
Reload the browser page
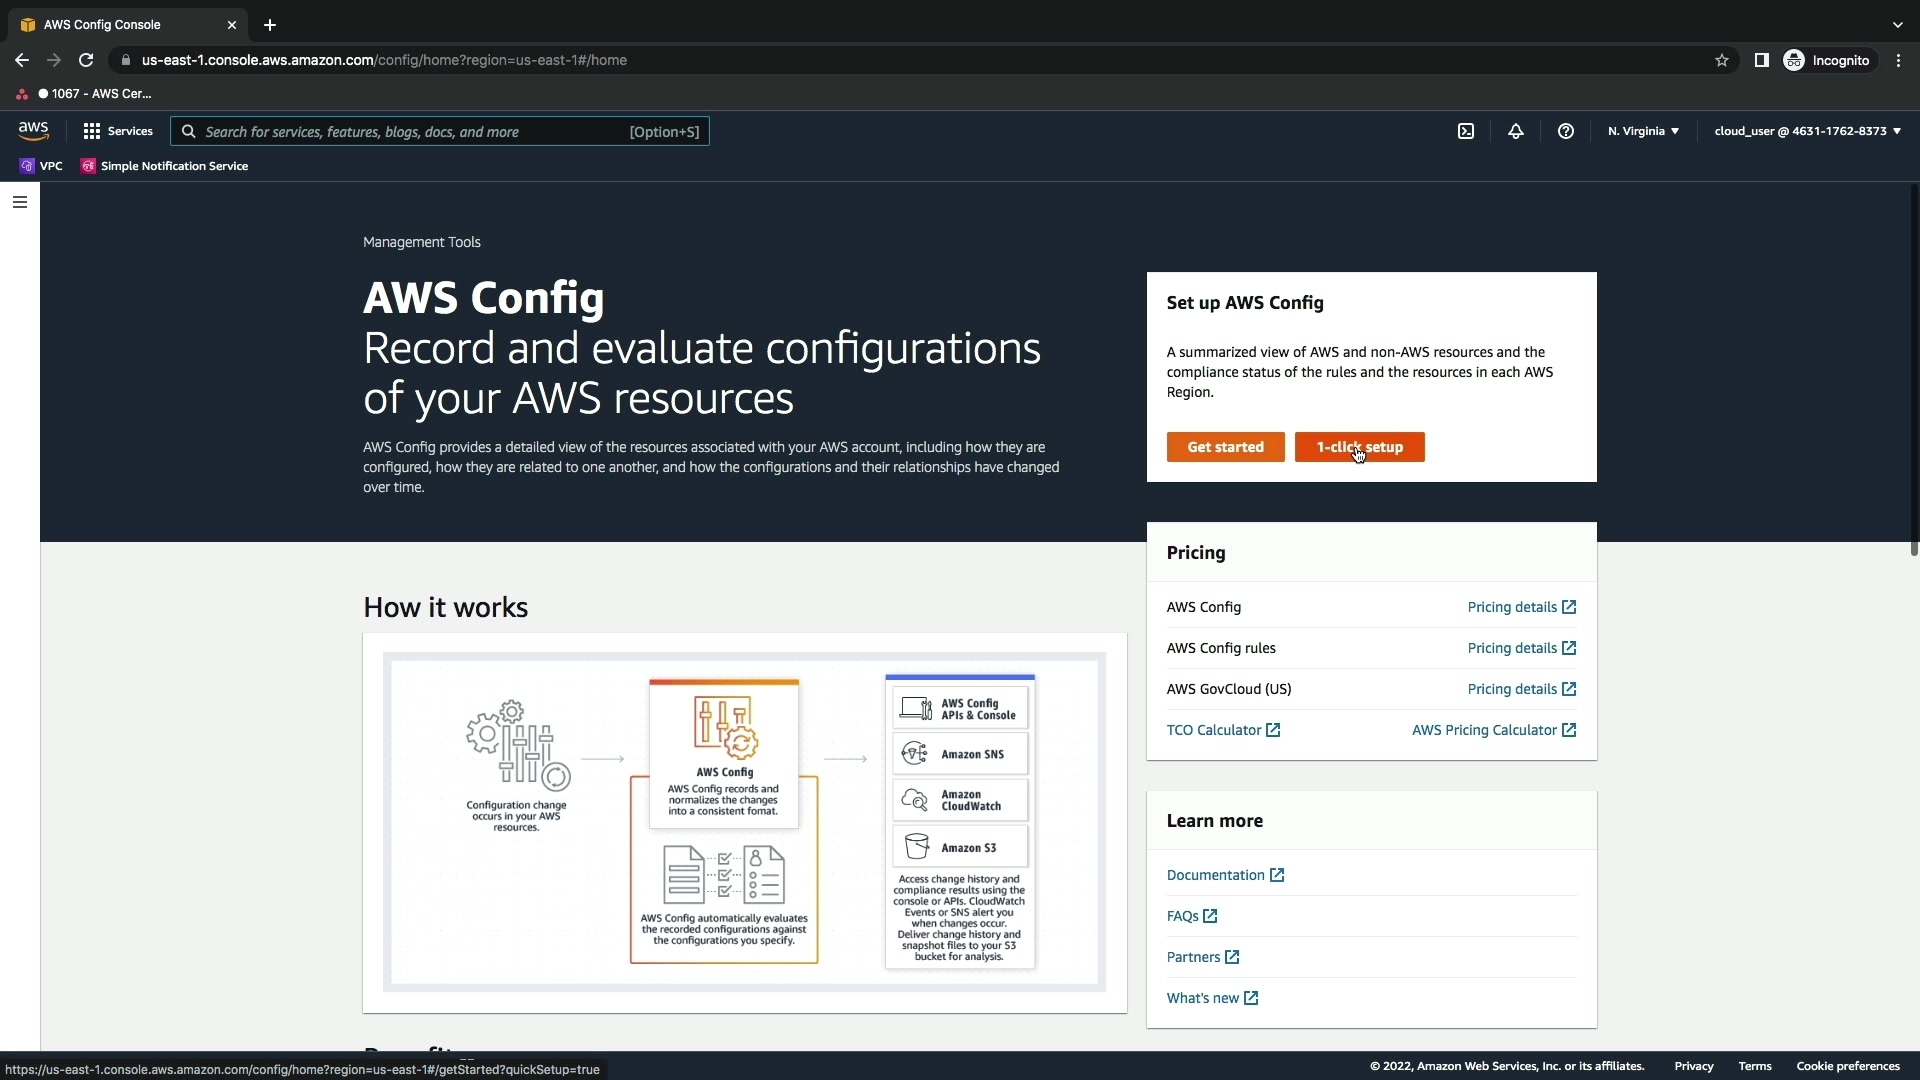pos(86,60)
